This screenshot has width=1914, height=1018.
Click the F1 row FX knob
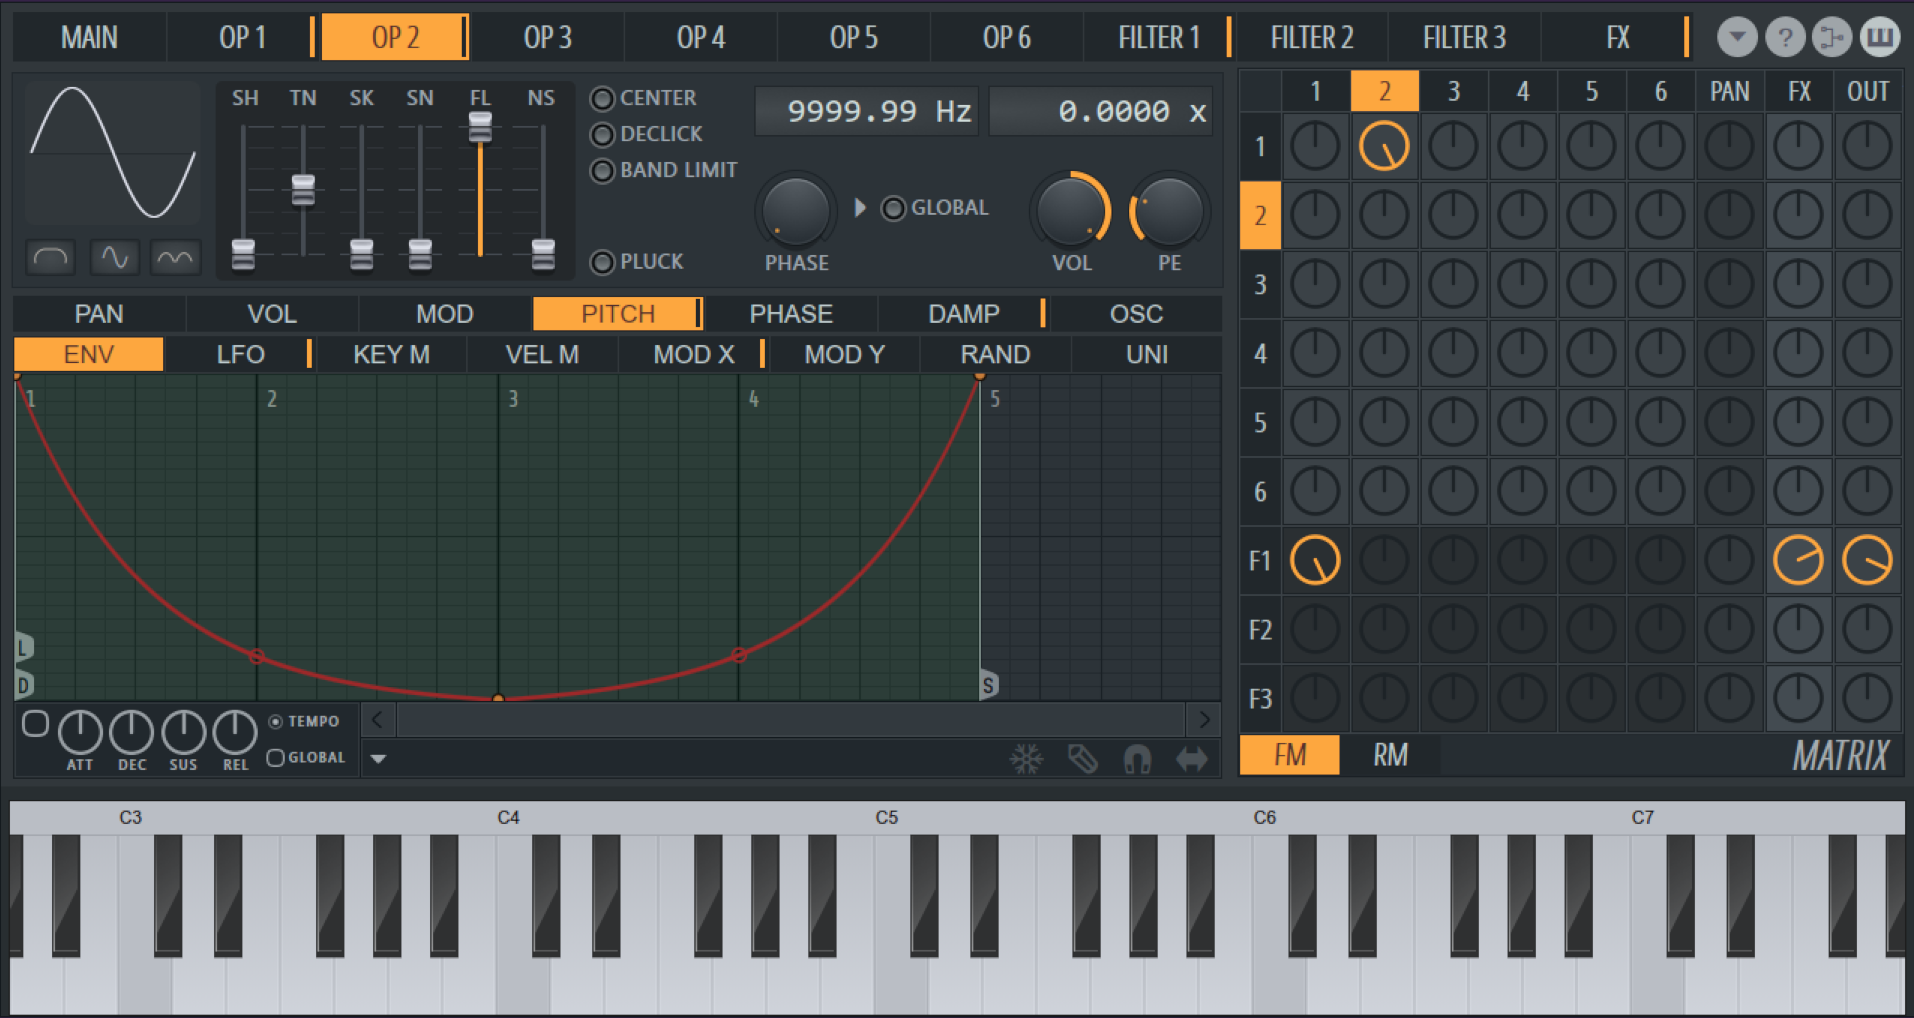[x=1798, y=560]
